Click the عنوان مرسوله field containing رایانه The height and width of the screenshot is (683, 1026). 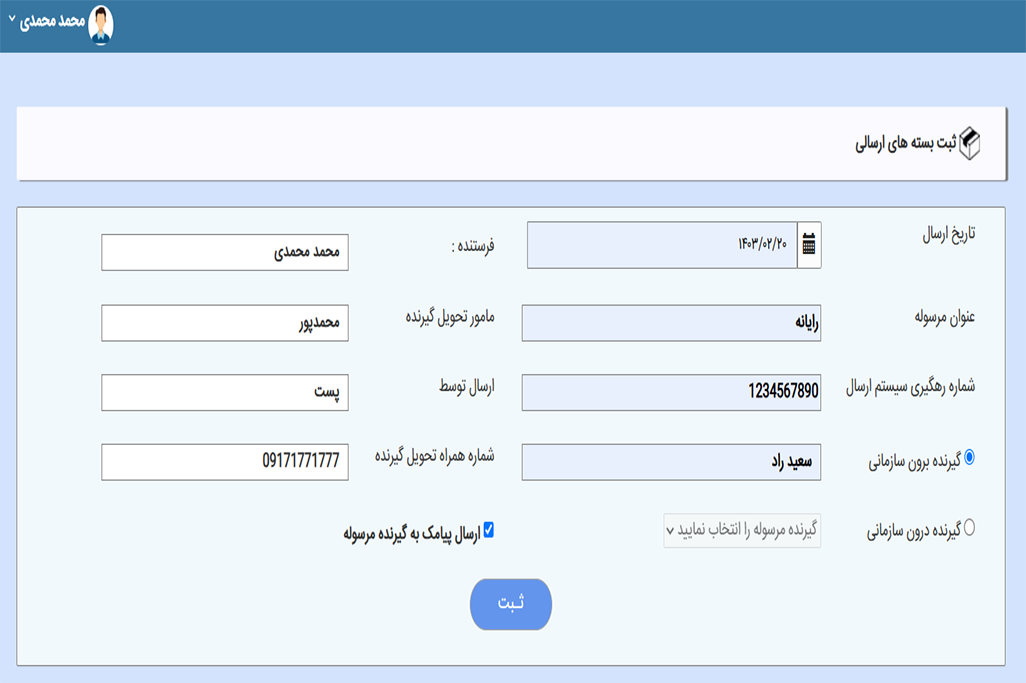tap(671, 323)
